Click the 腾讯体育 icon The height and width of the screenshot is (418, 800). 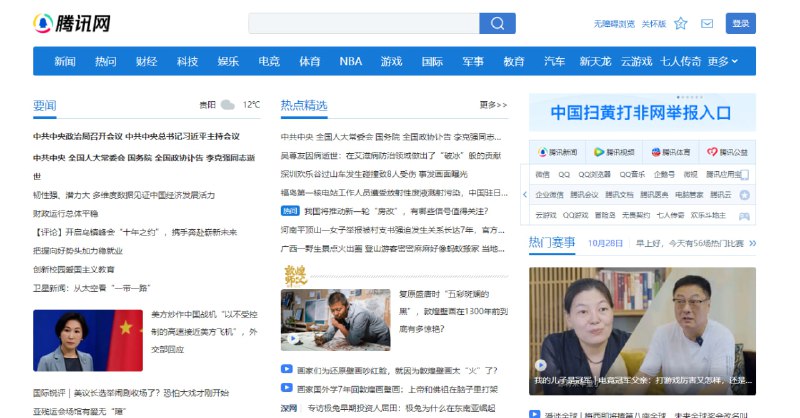coord(656,152)
